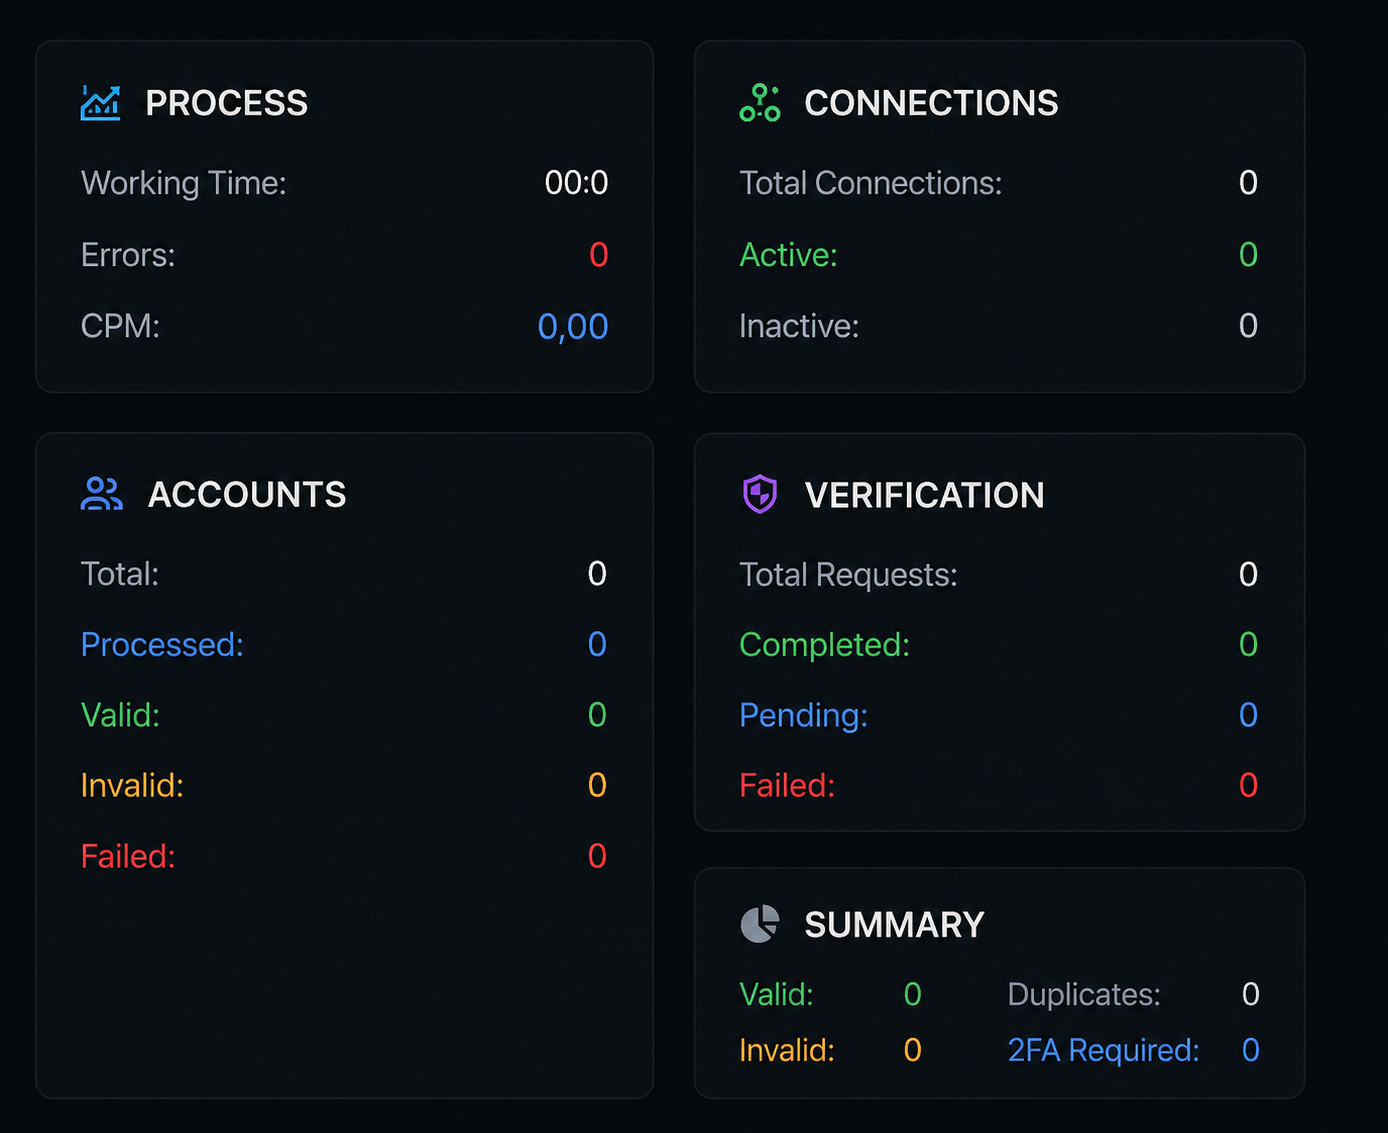The image size is (1388, 1133).
Task: Click the green "Active:" label
Action: (788, 255)
